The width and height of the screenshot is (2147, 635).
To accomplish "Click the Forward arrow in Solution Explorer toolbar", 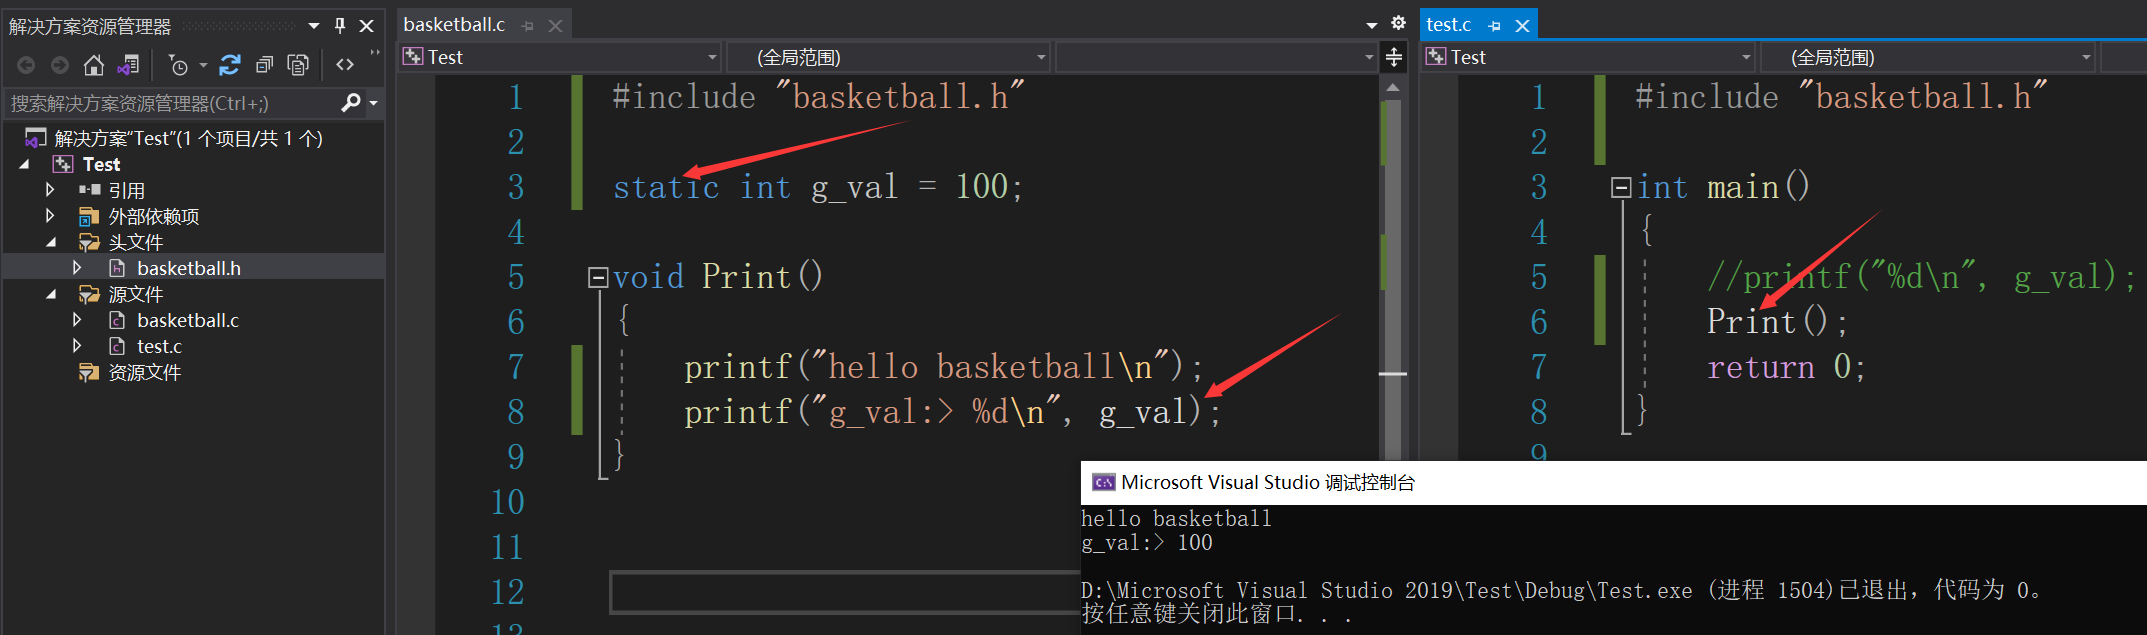I will [x=60, y=65].
